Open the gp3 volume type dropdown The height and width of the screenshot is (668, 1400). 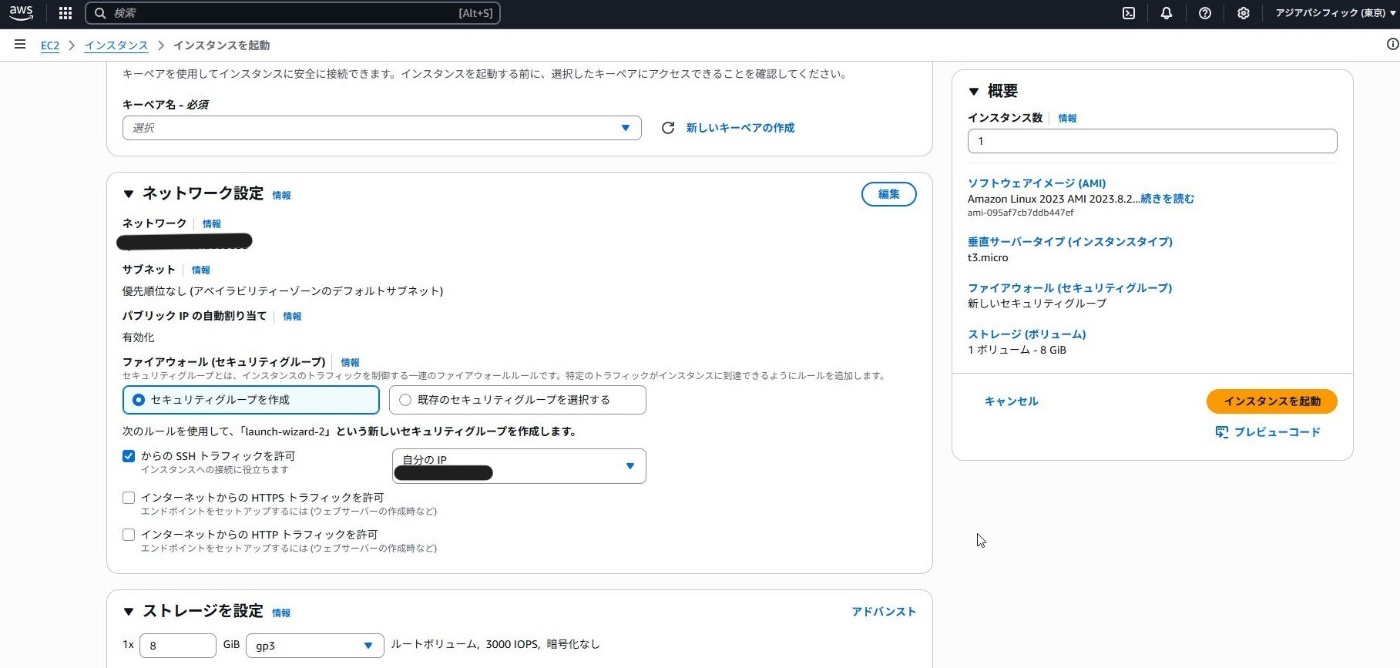pyautogui.click(x=315, y=646)
